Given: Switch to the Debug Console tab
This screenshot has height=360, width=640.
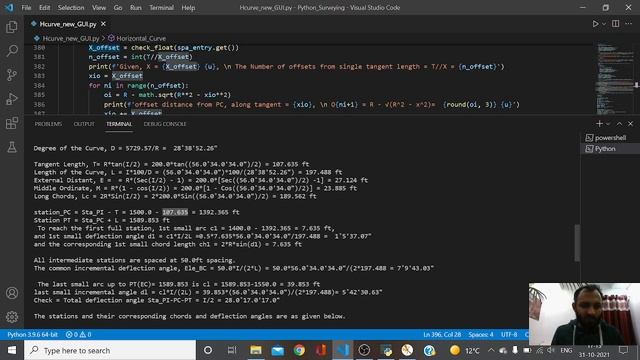Looking at the screenshot, I should pos(165,124).
